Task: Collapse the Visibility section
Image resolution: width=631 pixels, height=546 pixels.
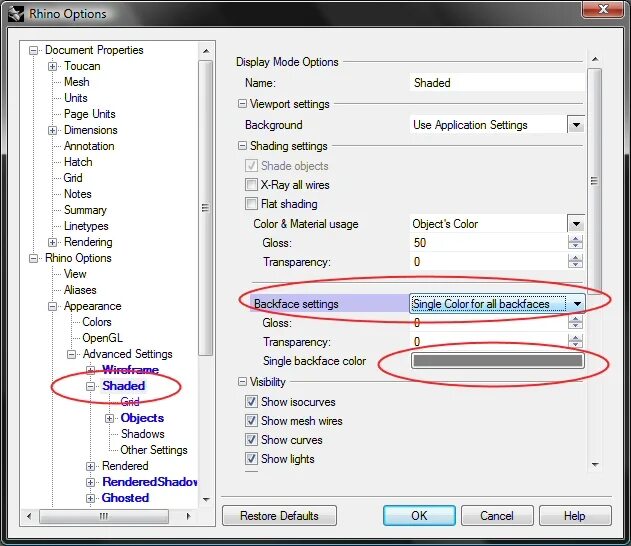Action: pos(242,381)
